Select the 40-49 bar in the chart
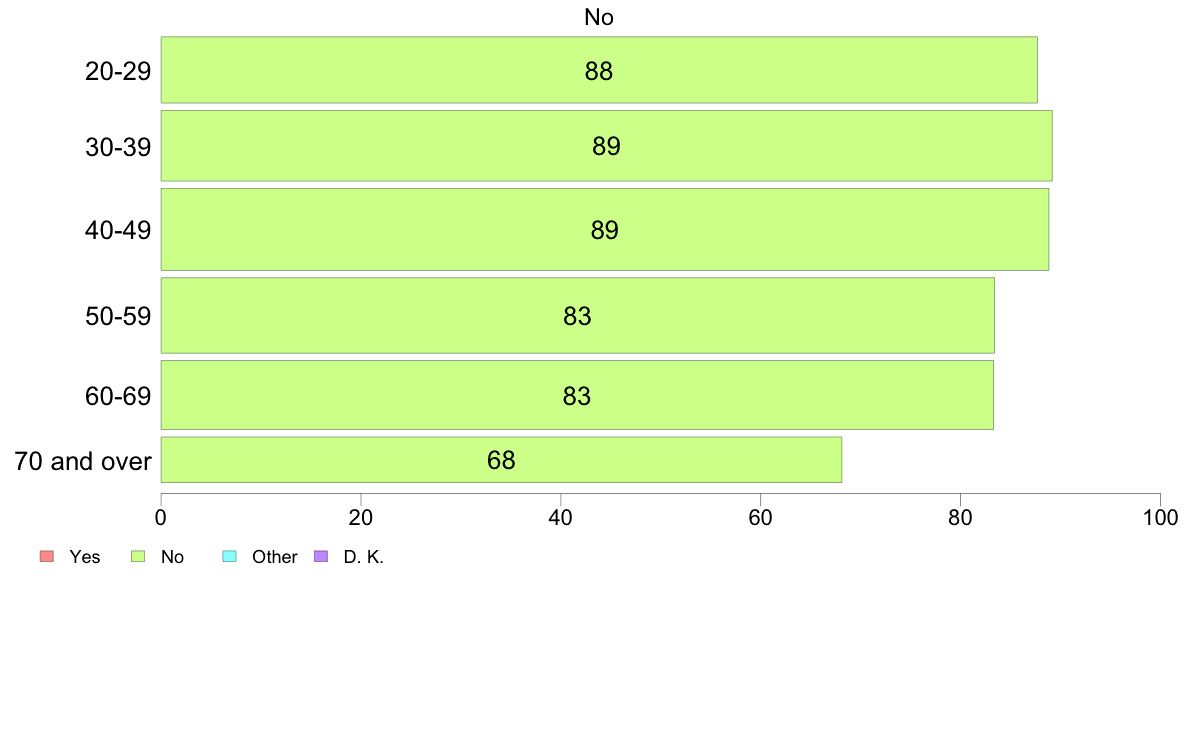The width and height of the screenshot is (1188, 736). click(605, 229)
